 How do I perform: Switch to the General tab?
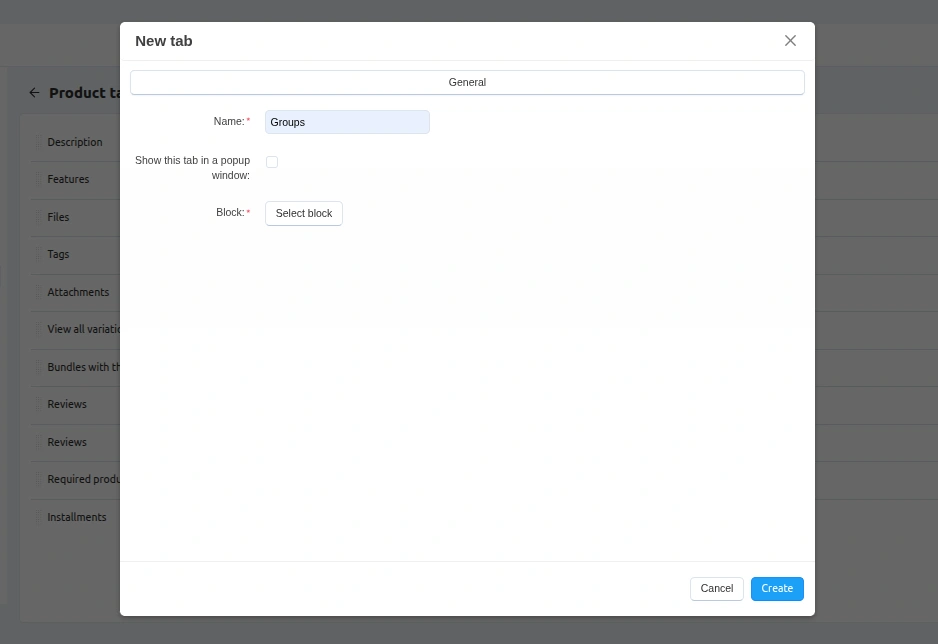(x=467, y=82)
